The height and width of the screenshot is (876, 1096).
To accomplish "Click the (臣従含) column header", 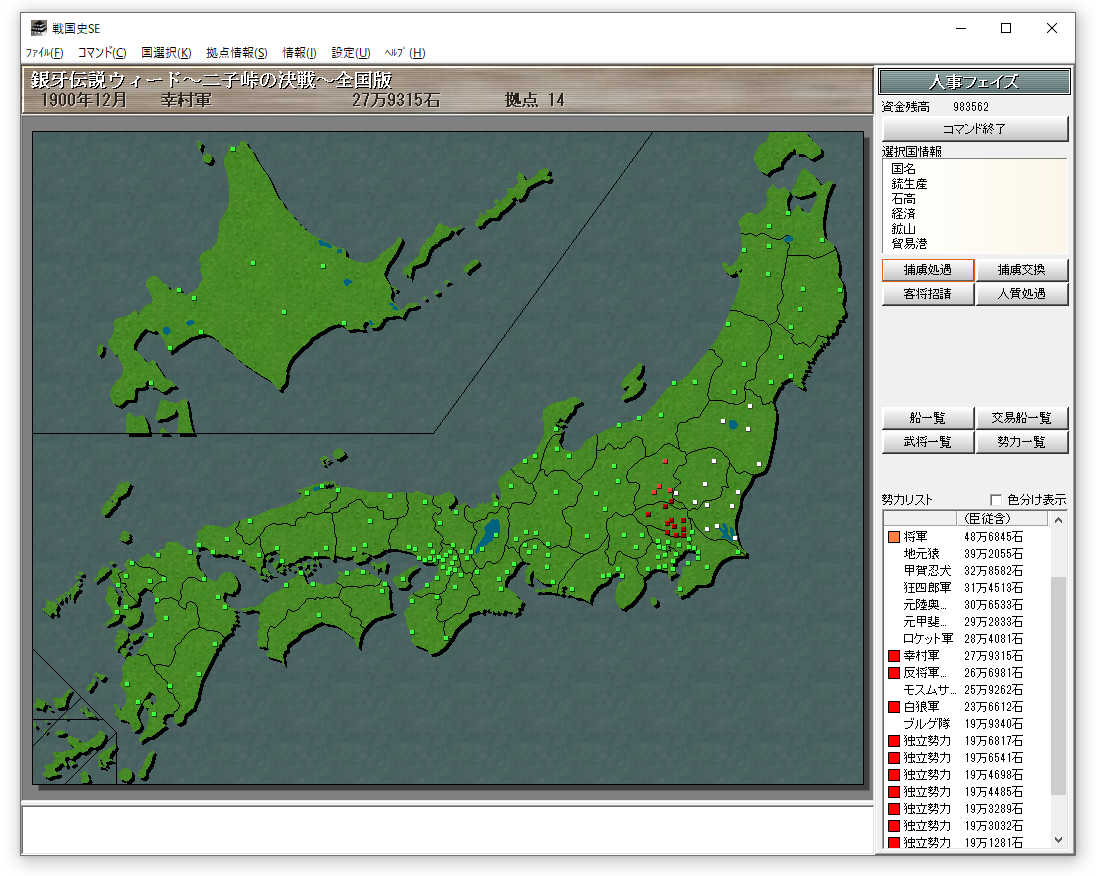I will coord(985,519).
